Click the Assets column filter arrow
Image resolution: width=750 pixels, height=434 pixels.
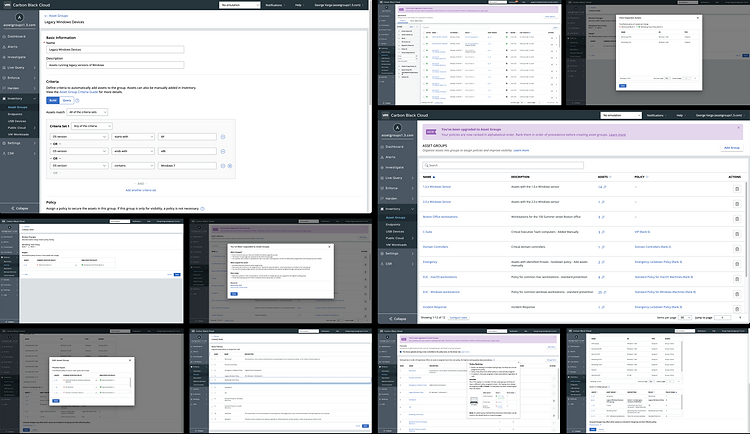click(x=610, y=177)
